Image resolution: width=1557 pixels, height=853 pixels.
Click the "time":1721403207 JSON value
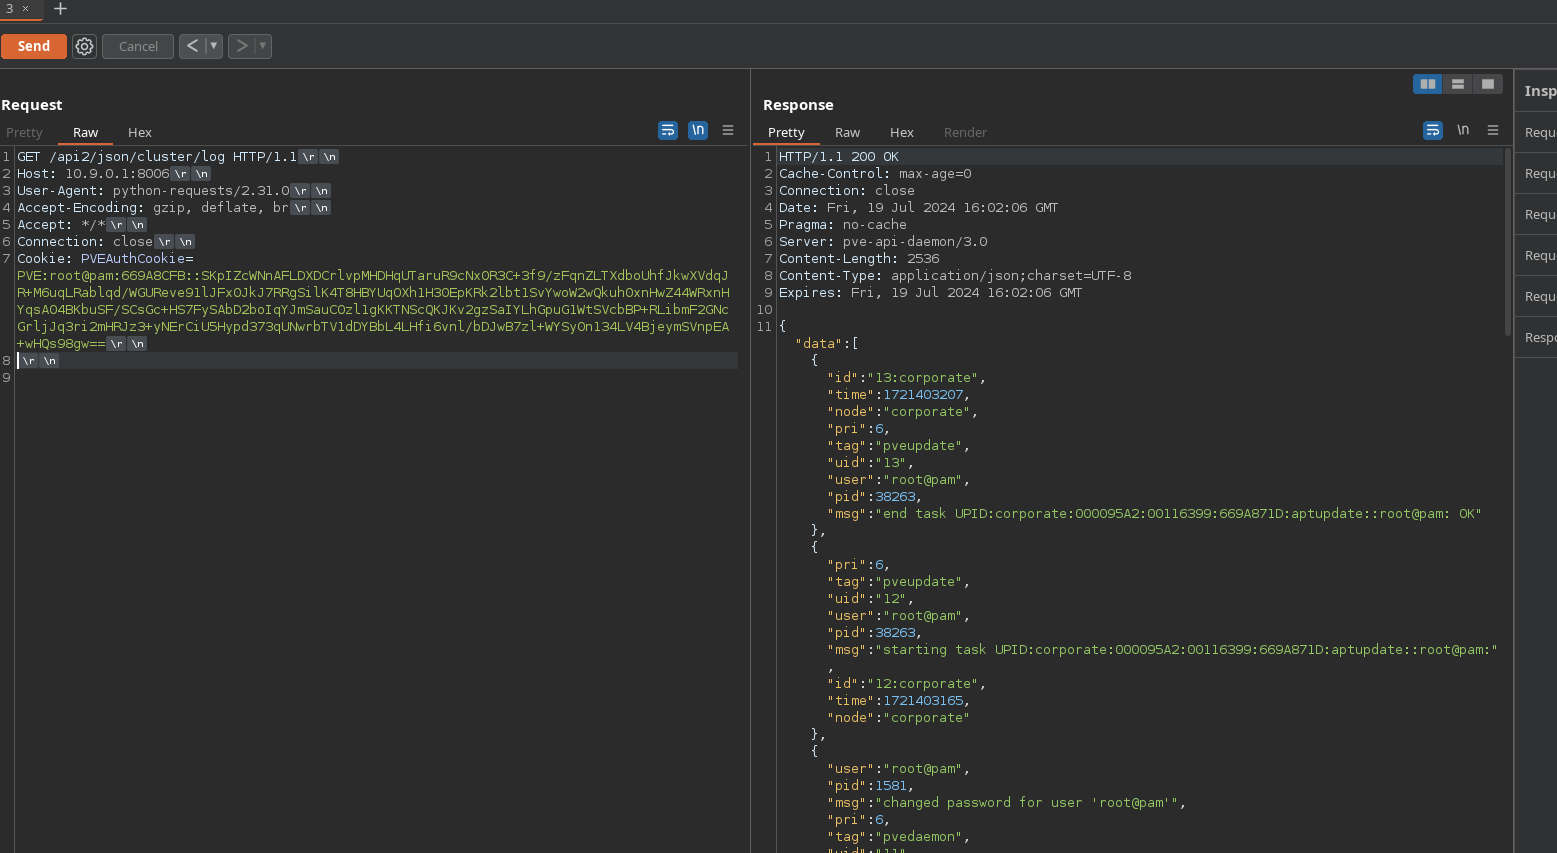click(x=923, y=394)
